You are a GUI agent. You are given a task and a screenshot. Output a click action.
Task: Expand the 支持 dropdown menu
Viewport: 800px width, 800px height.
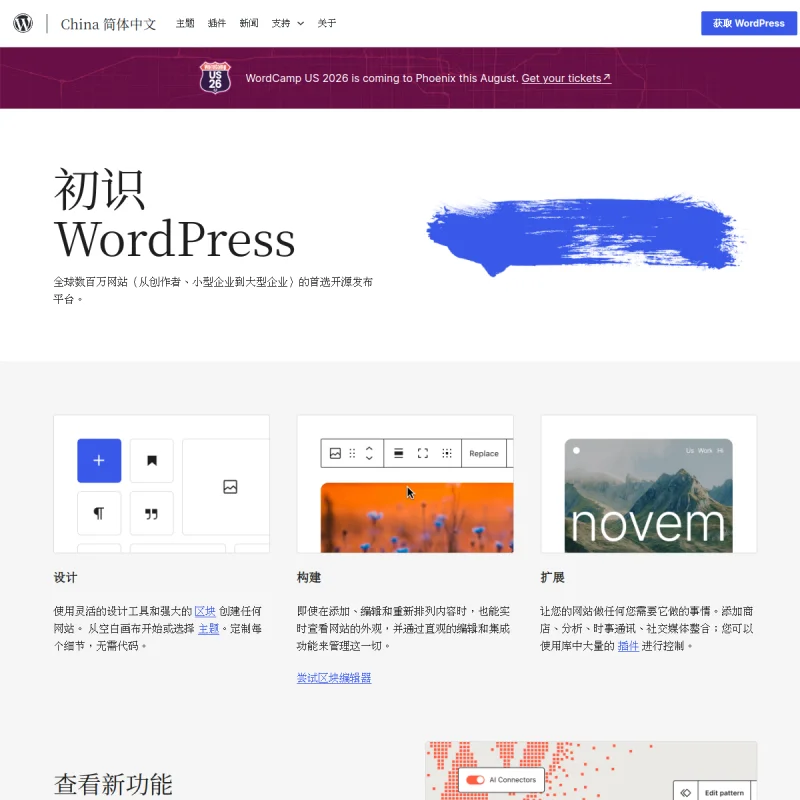pos(288,23)
